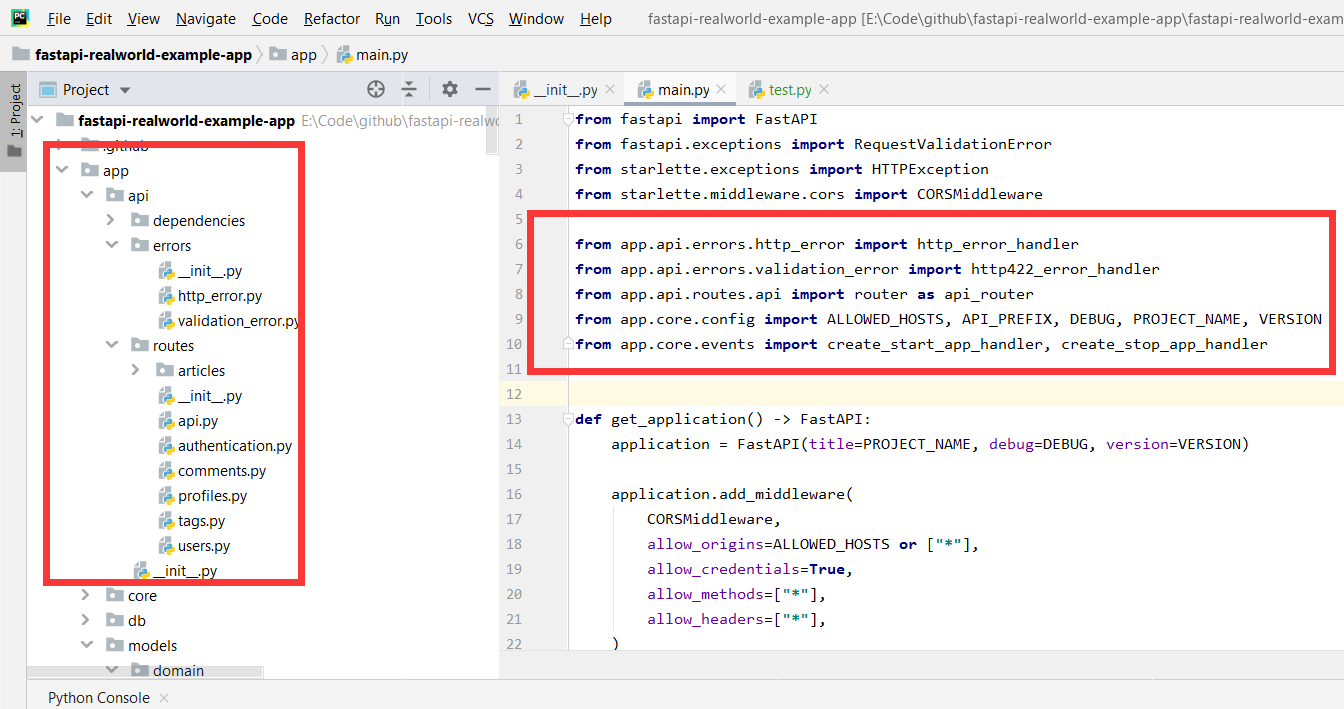Click the 1: Project side tool button

click(14, 122)
